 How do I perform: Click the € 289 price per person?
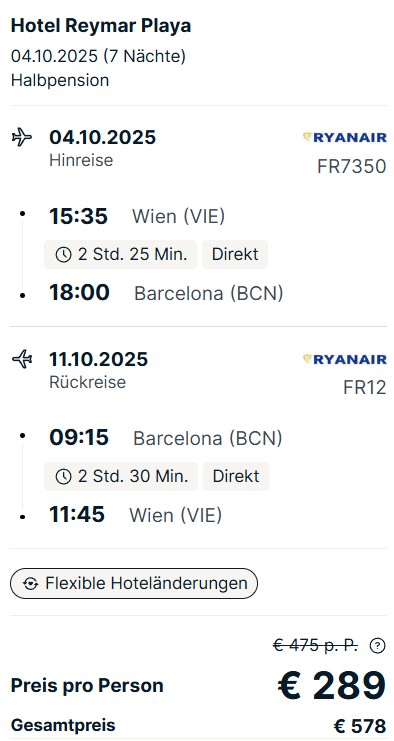coord(332,685)
